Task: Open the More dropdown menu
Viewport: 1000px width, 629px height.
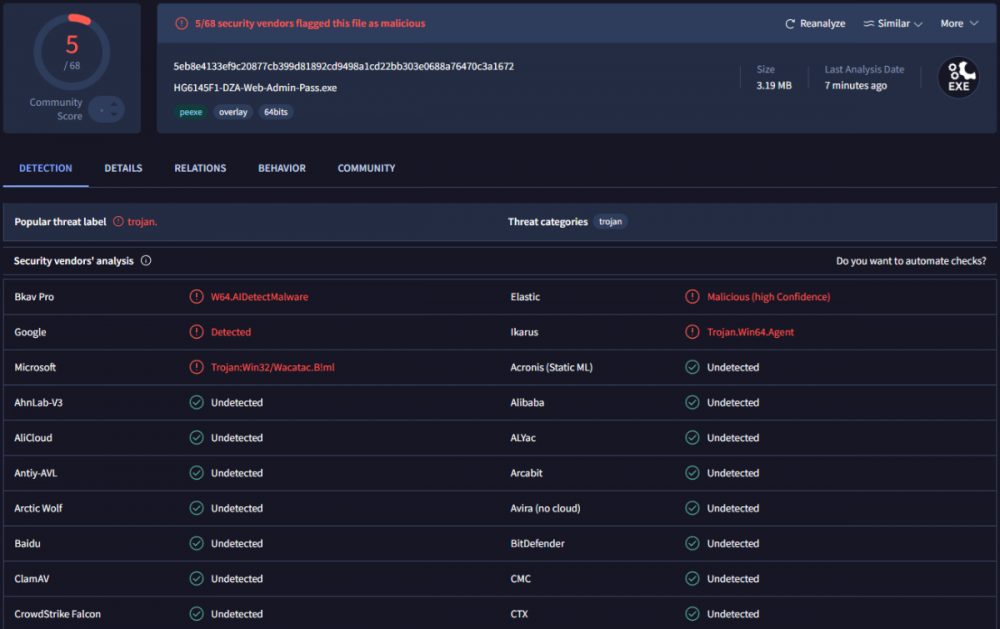Action: [x=958, y=23]
